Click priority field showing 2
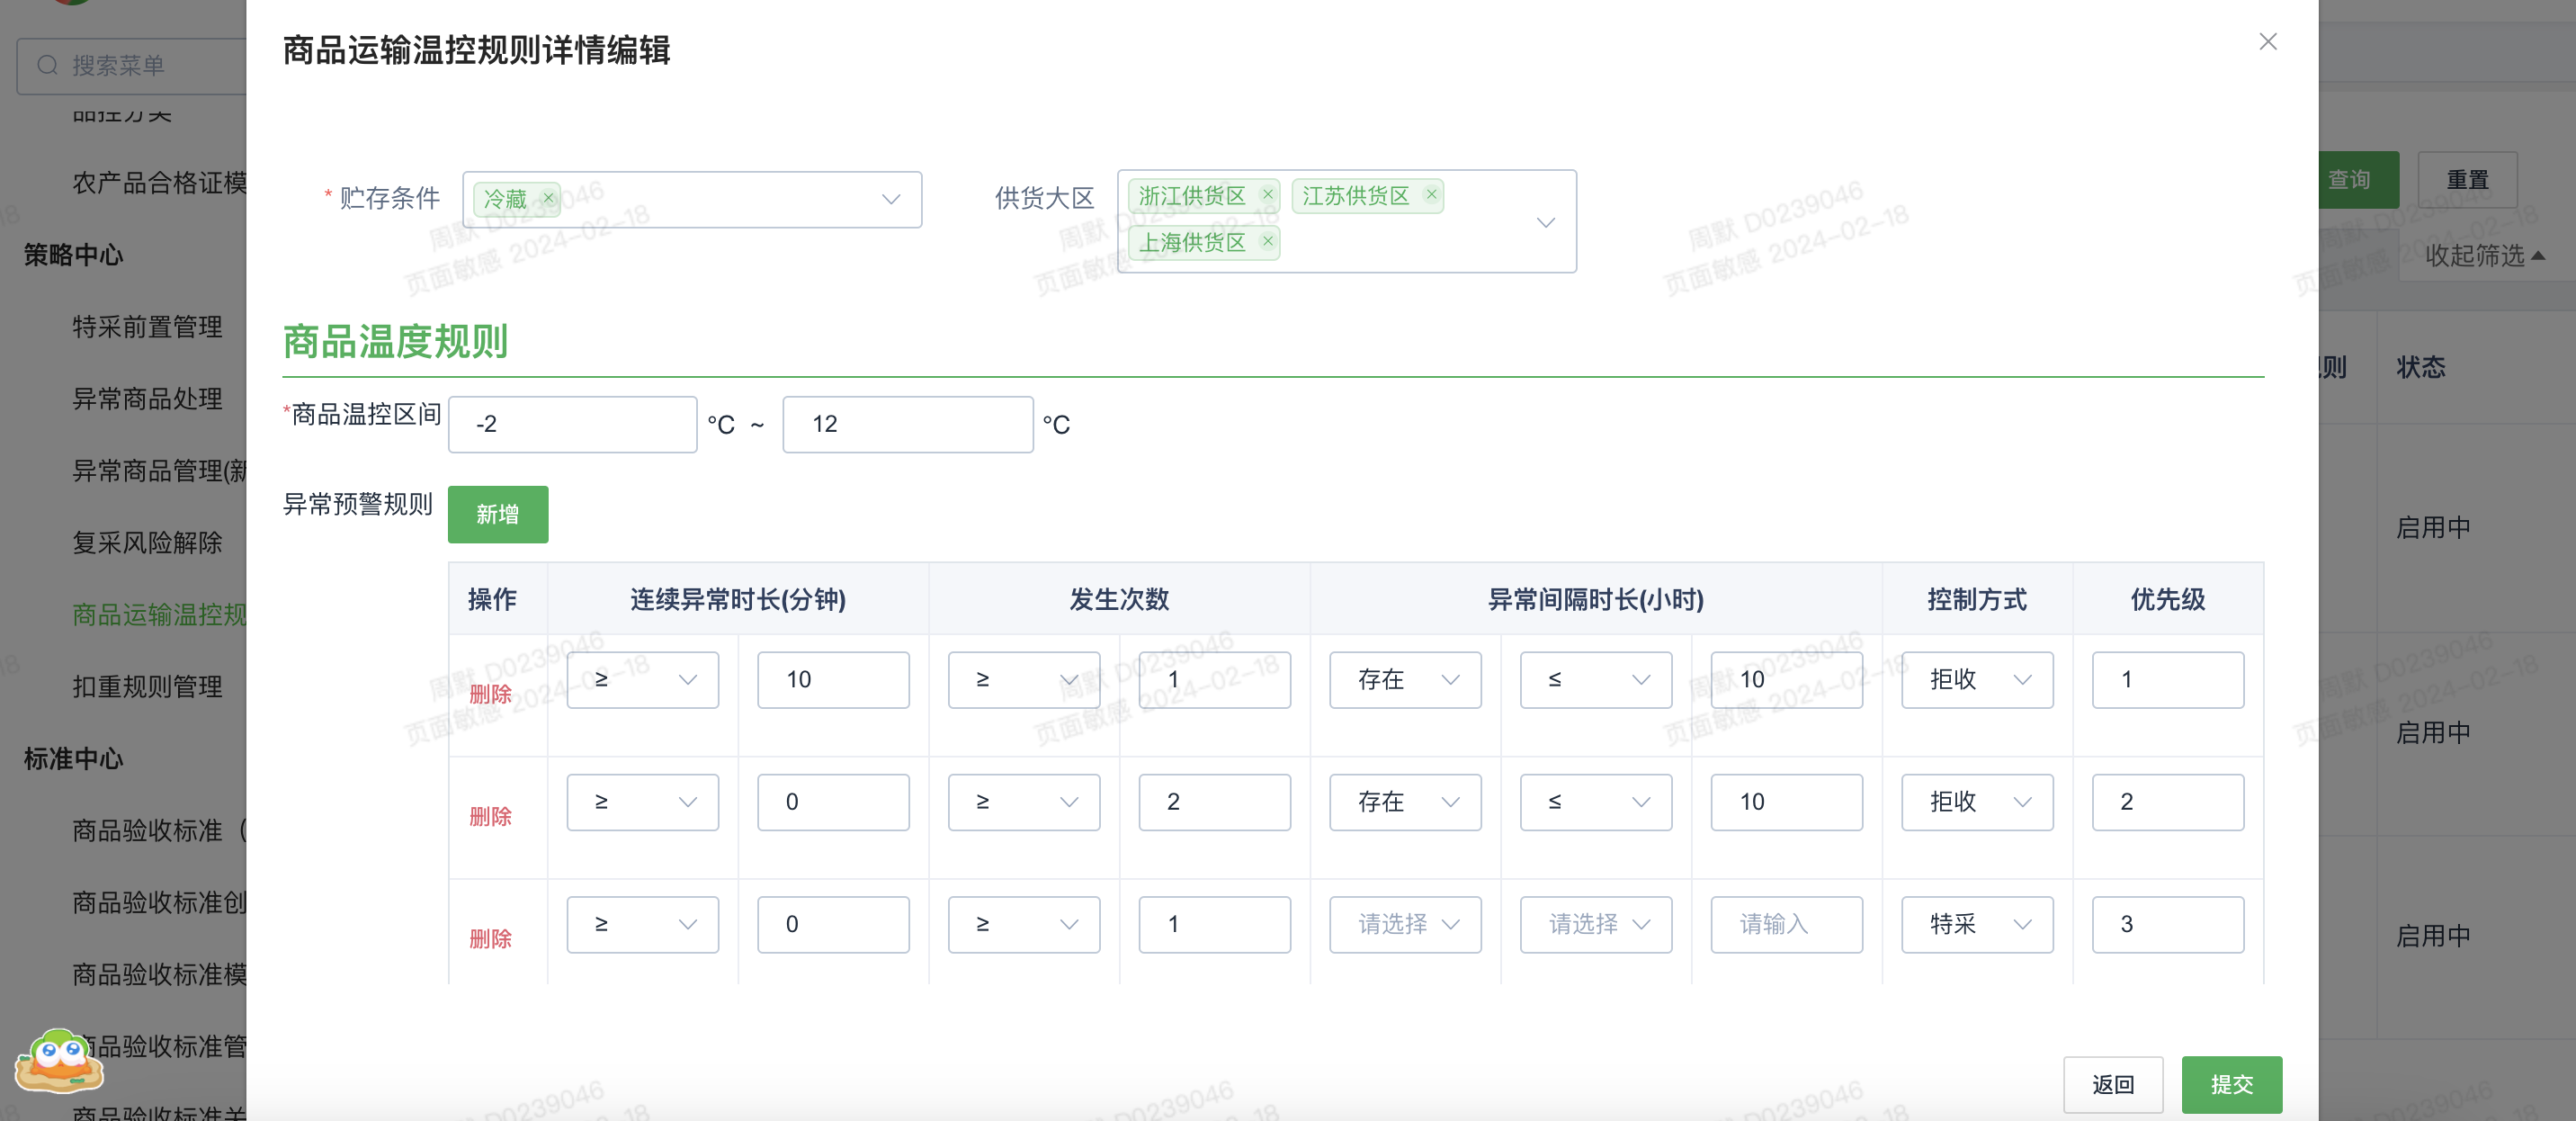The height and width of the screenshot is (1121, 2576). pos(2168,802)
